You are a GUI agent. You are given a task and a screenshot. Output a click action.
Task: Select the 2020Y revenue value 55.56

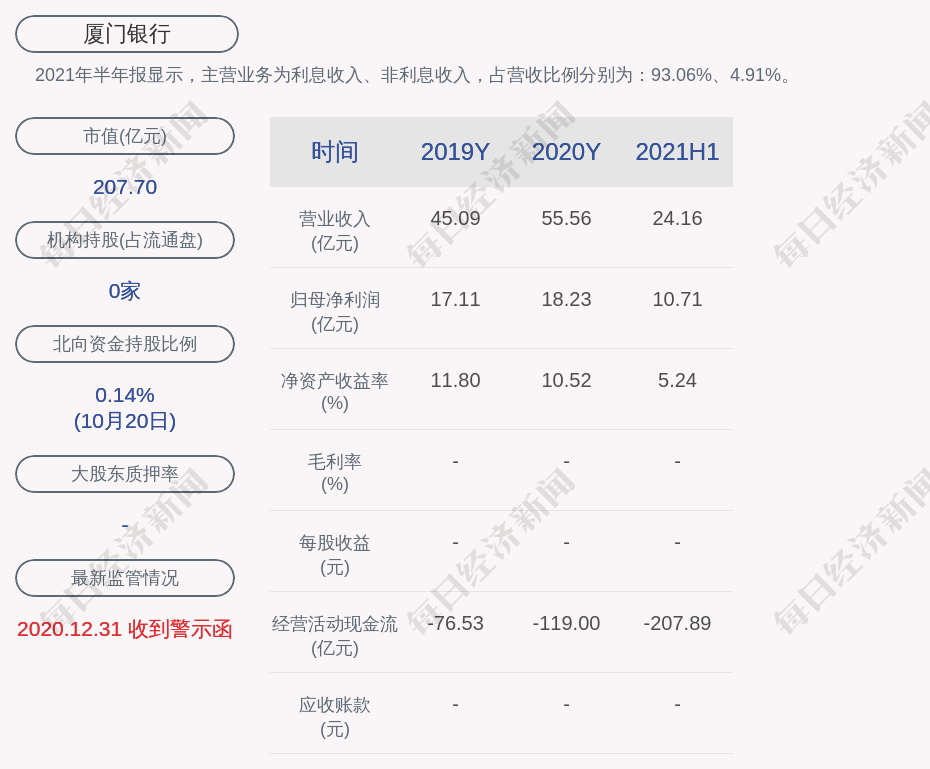click(x=566, y=218)
